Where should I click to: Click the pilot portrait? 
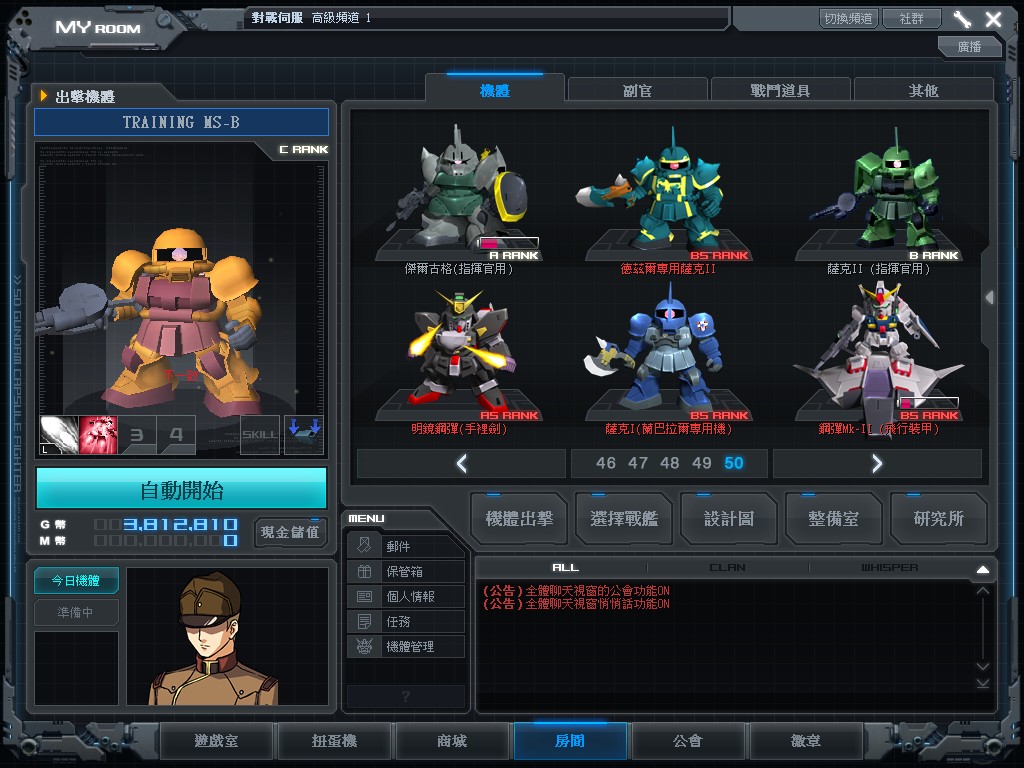pos(227,637)
